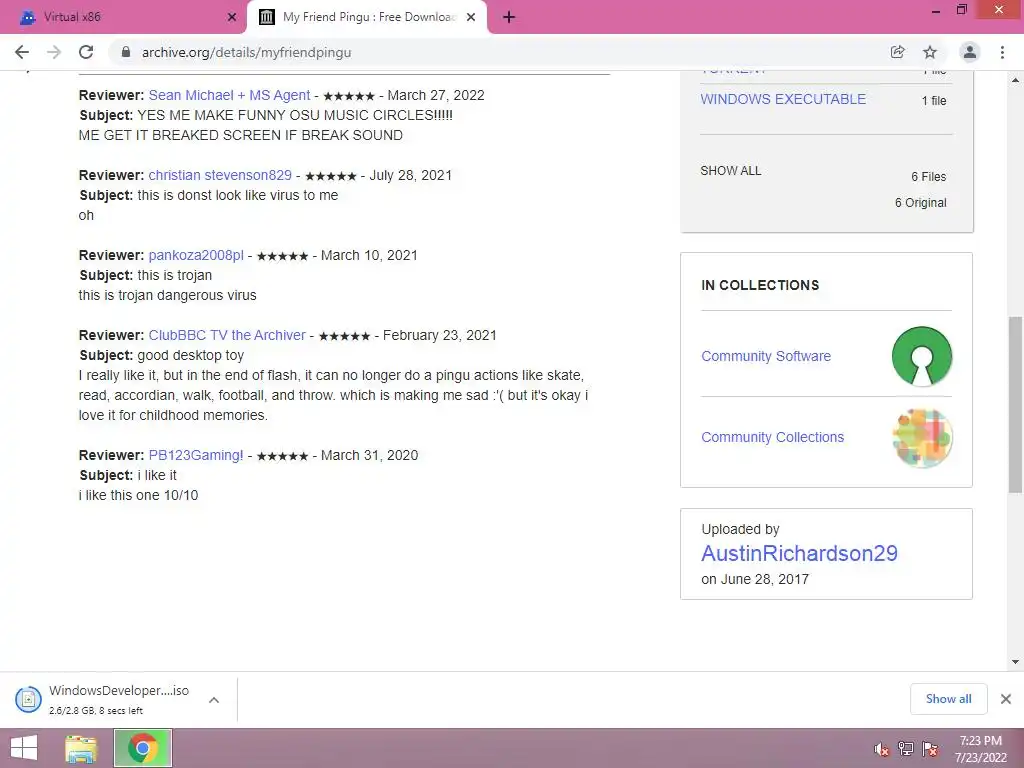Click text "this is trojan dangerous virus"
The width and height of the screenshot is (1024, 768).
pyautogui.click(x=167, y=295)
